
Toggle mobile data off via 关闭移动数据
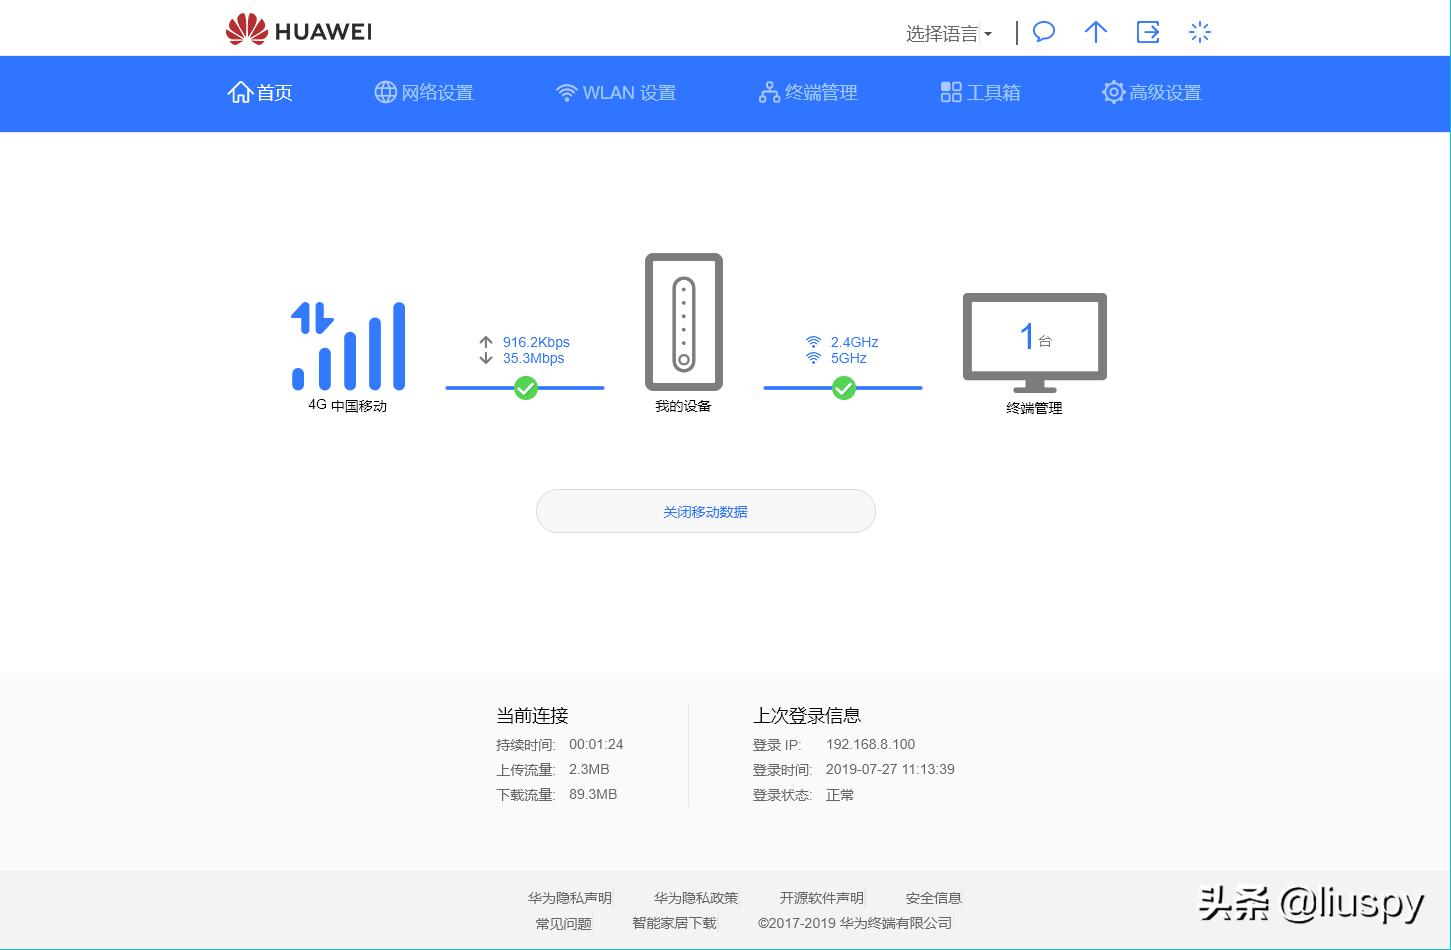pos(705,511)
